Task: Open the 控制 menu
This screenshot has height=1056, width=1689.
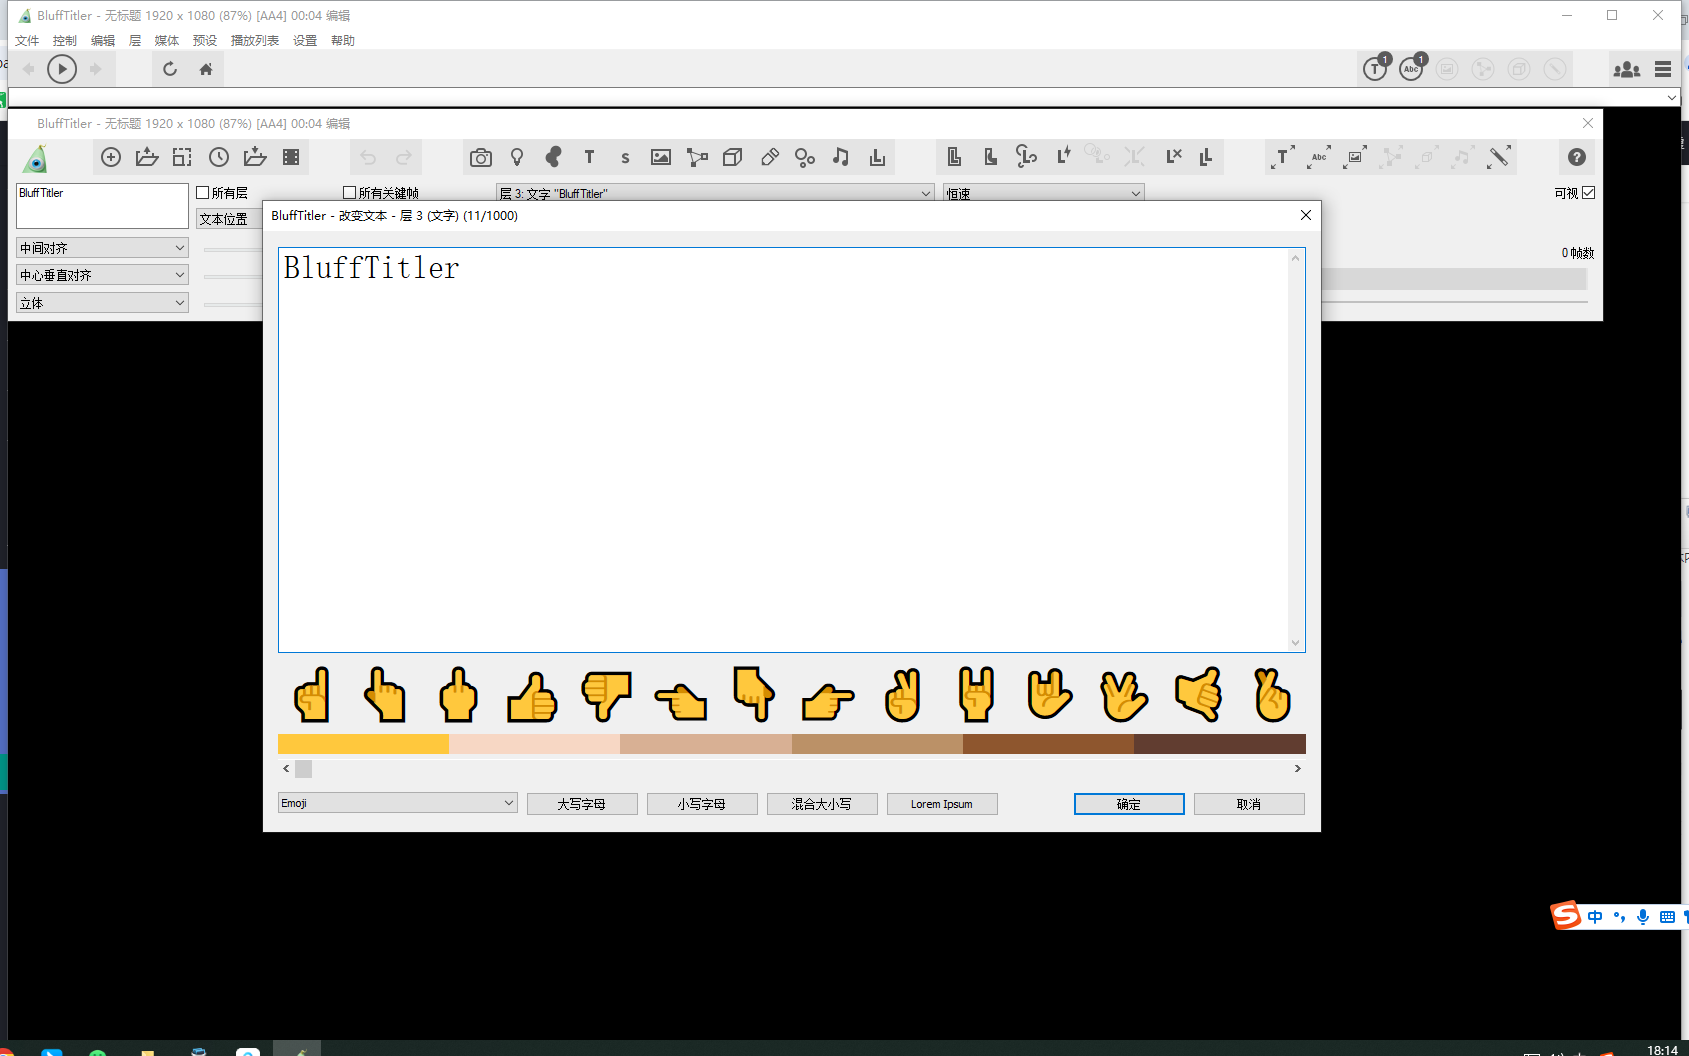Action: [65, 41]
